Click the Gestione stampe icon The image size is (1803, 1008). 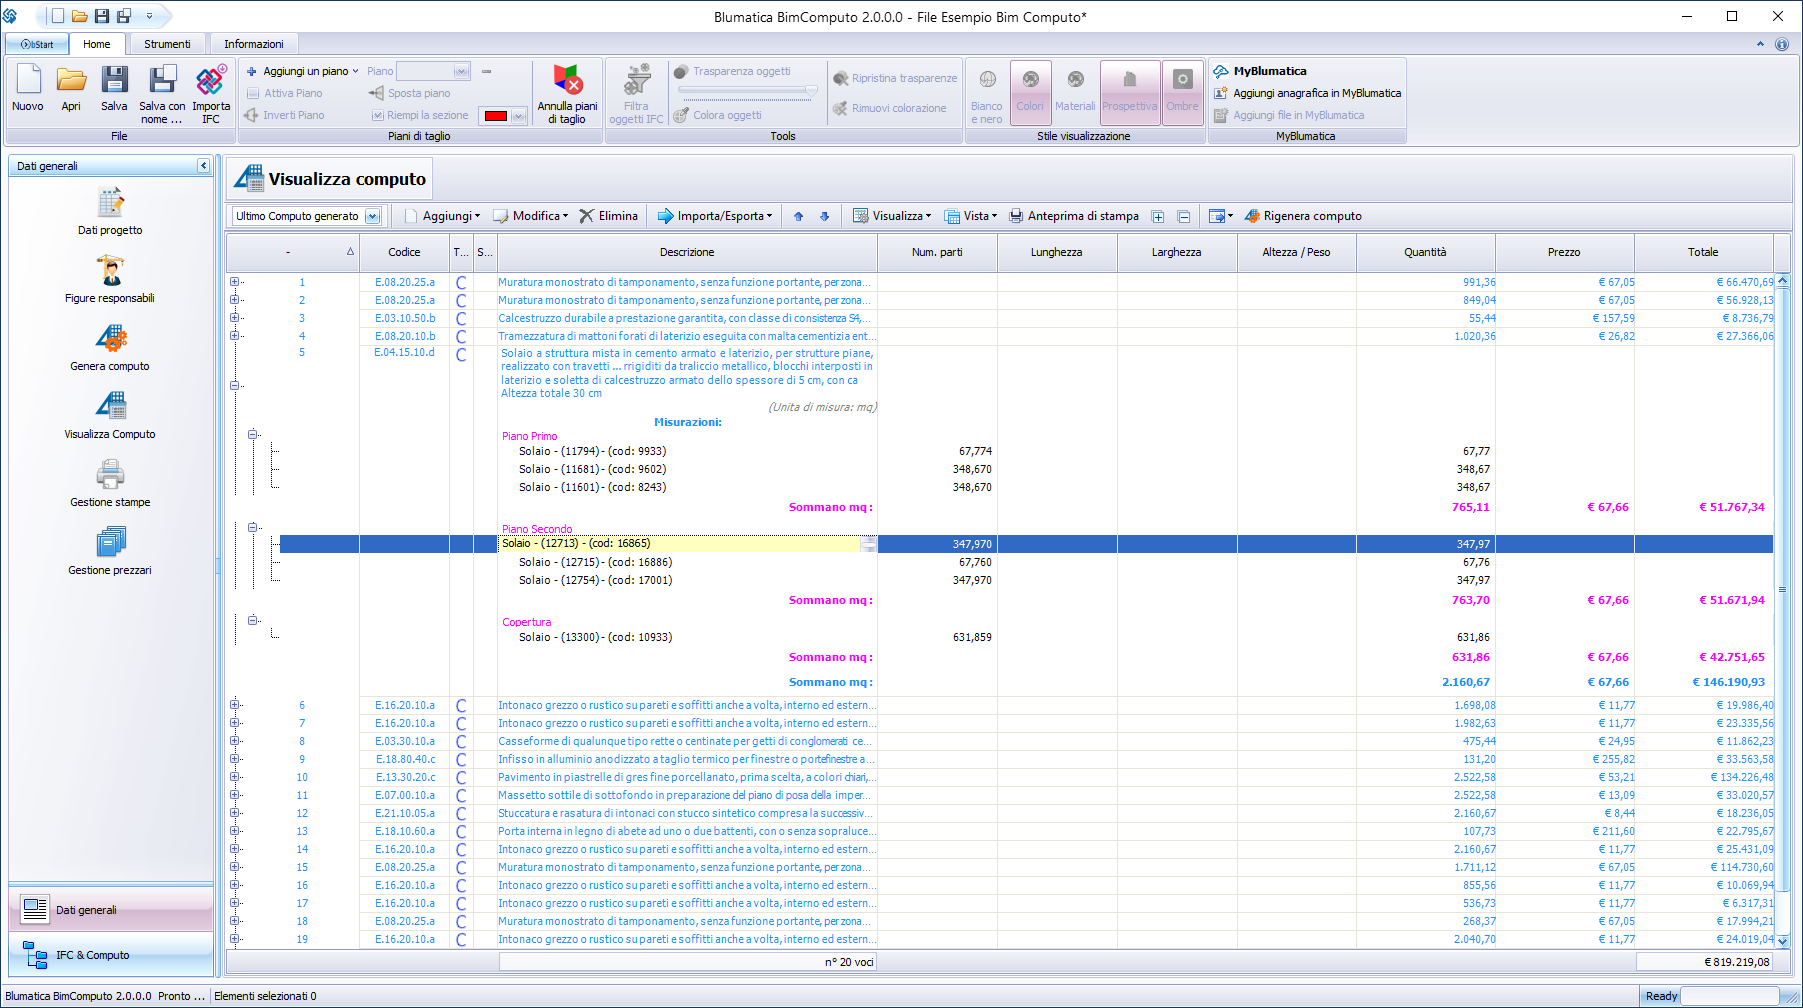(110, 475)
